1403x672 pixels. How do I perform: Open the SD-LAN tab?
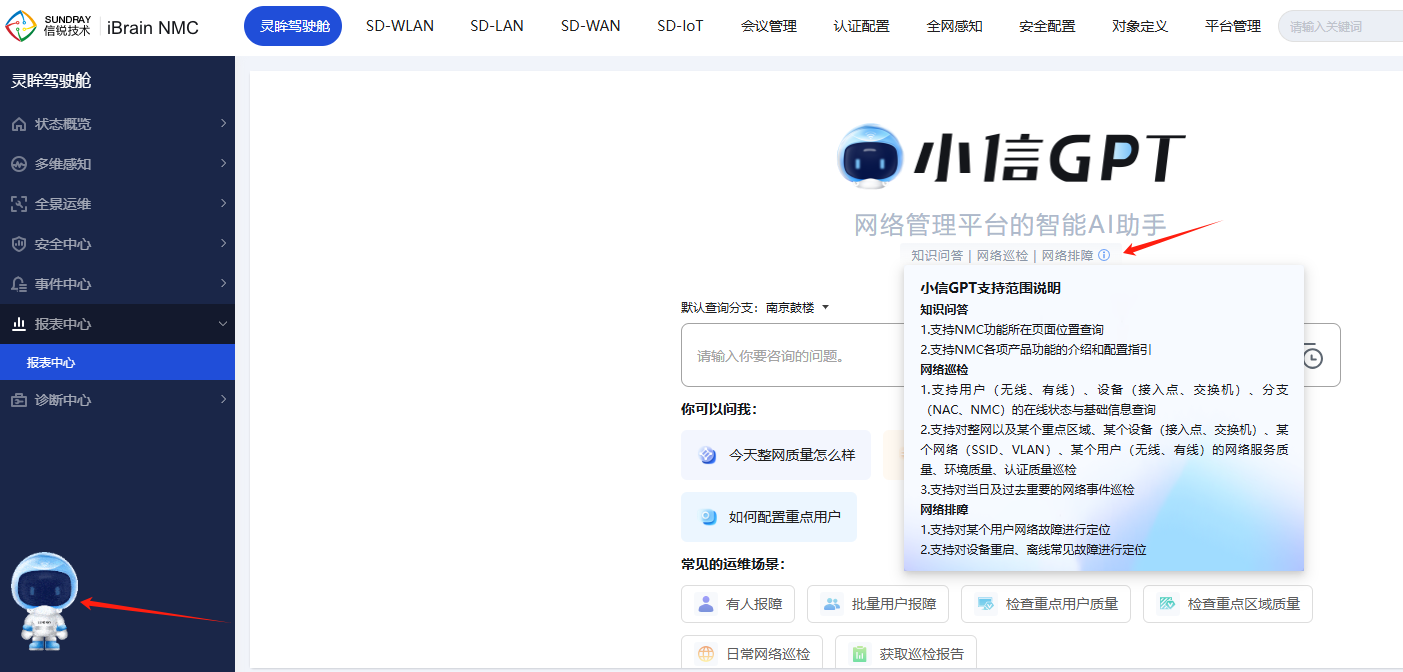pos(497,26)
